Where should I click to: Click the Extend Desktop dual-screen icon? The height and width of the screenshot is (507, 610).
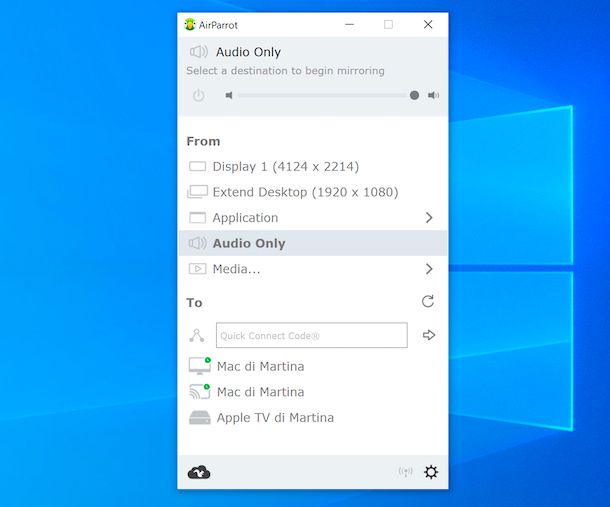(197, 192)
